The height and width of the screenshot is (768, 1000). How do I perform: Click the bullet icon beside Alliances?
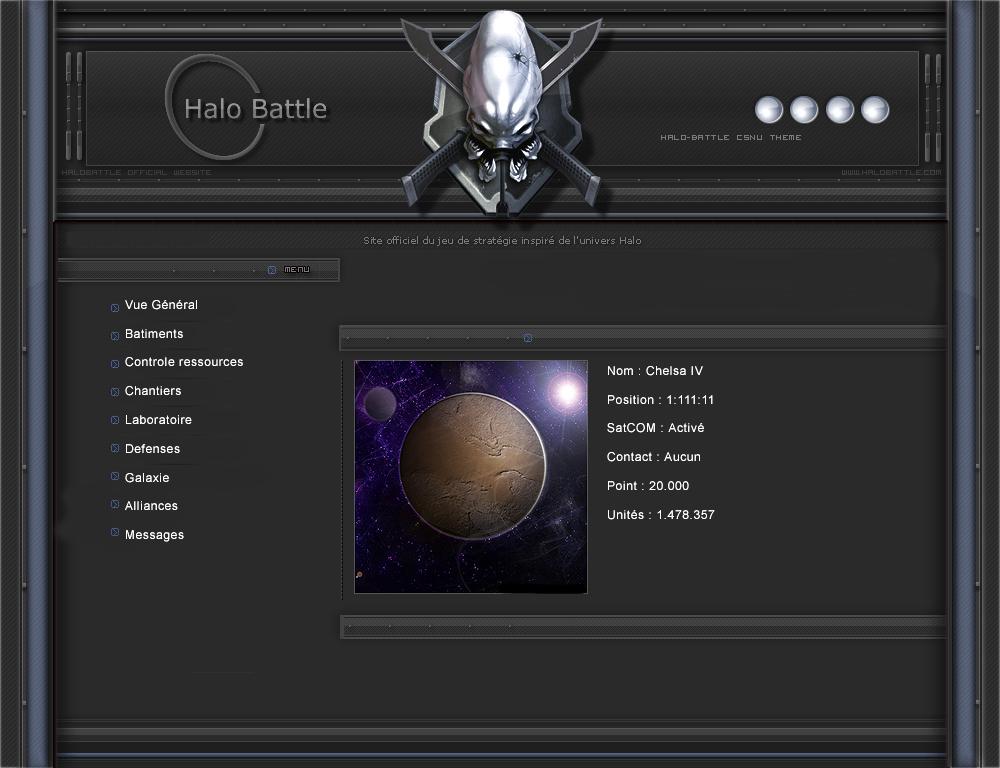pyautogui.click(x=115, y=504)
